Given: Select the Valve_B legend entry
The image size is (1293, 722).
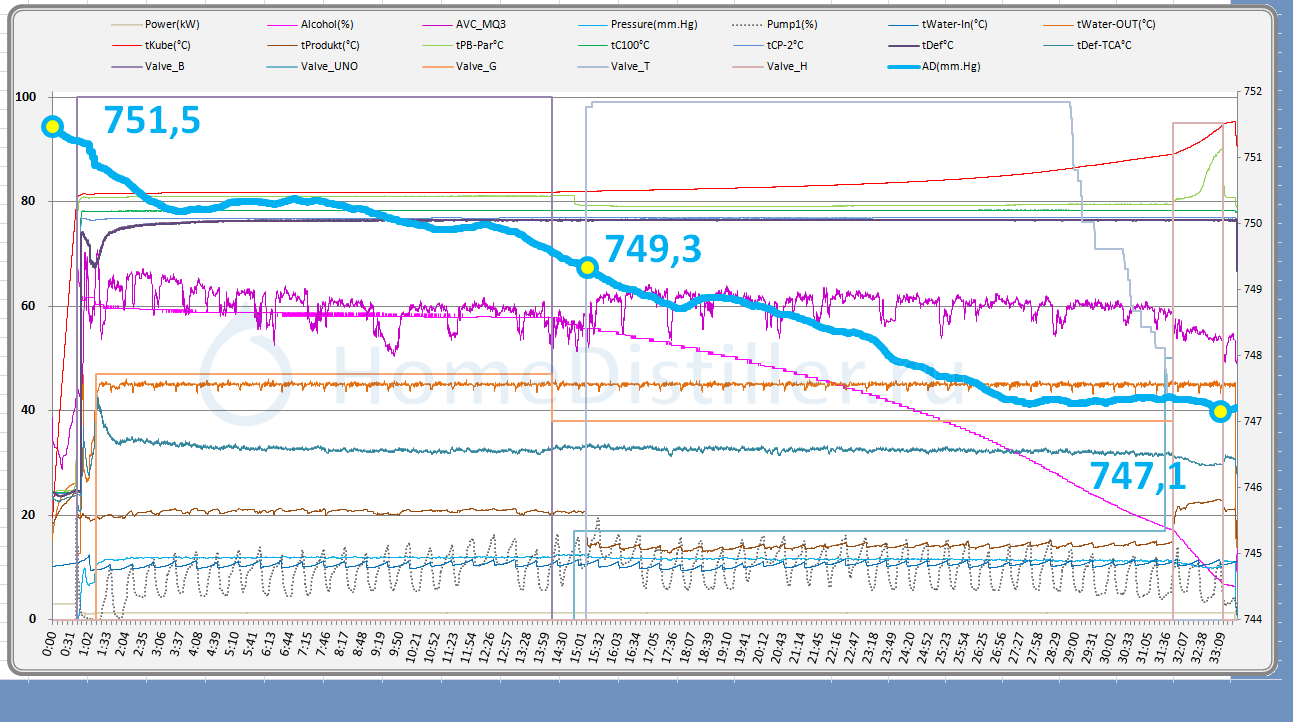Looking at the screenshot, I should pyautogui.click(x=172, y=67).
